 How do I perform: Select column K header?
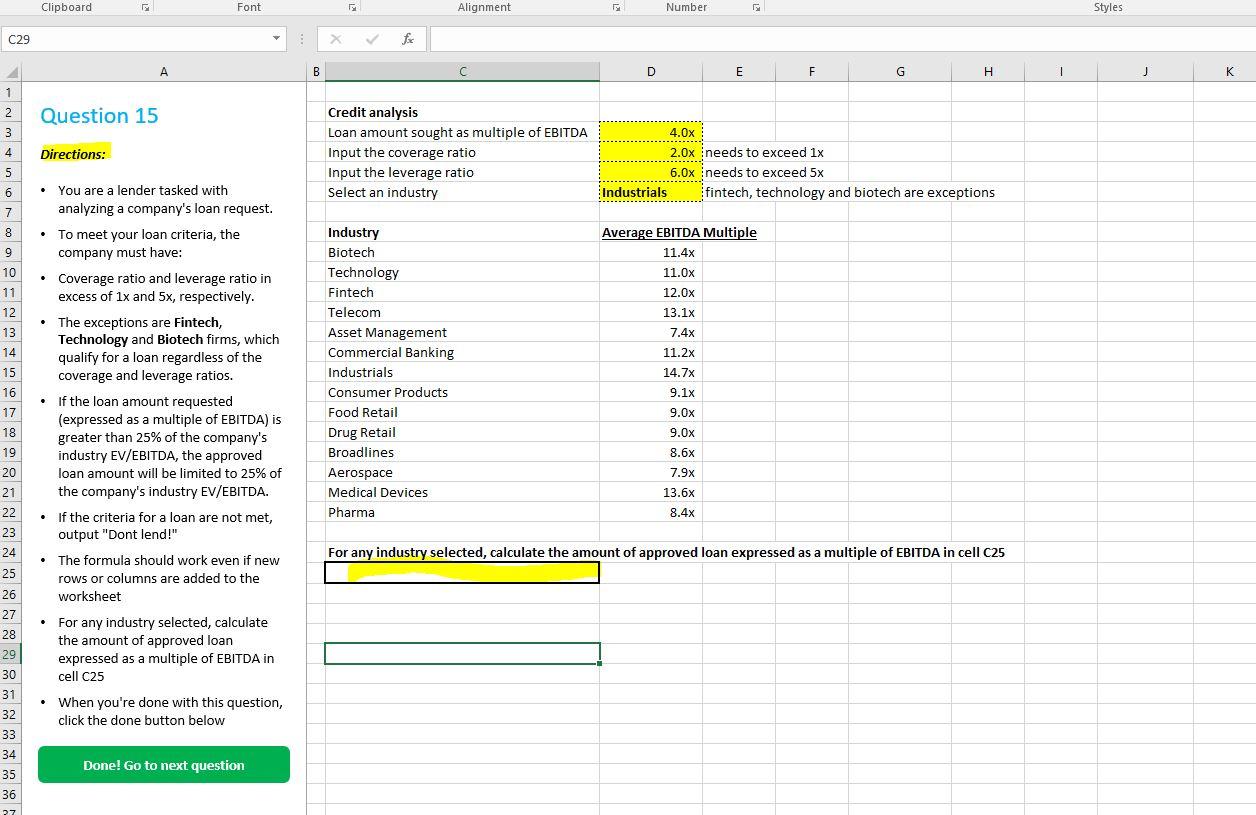tap(1229, 72)
